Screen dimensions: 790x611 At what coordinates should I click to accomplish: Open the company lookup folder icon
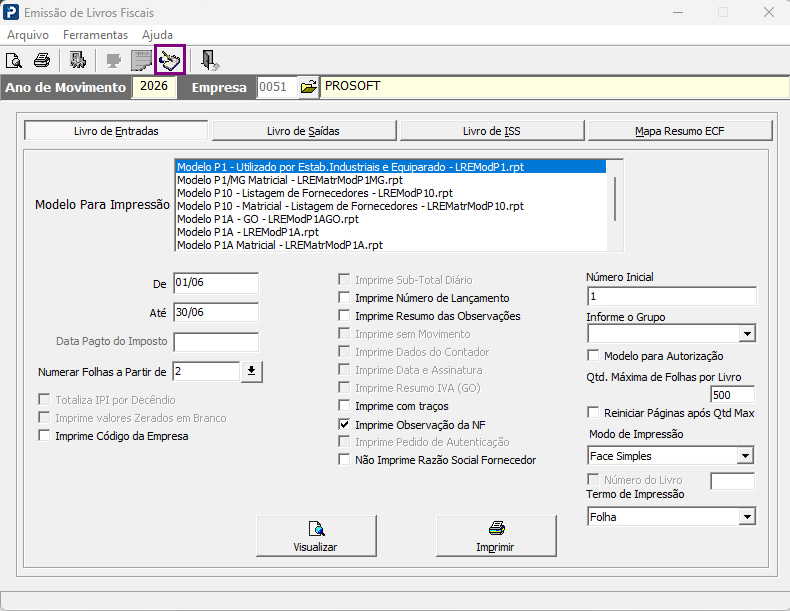[308, 87]
